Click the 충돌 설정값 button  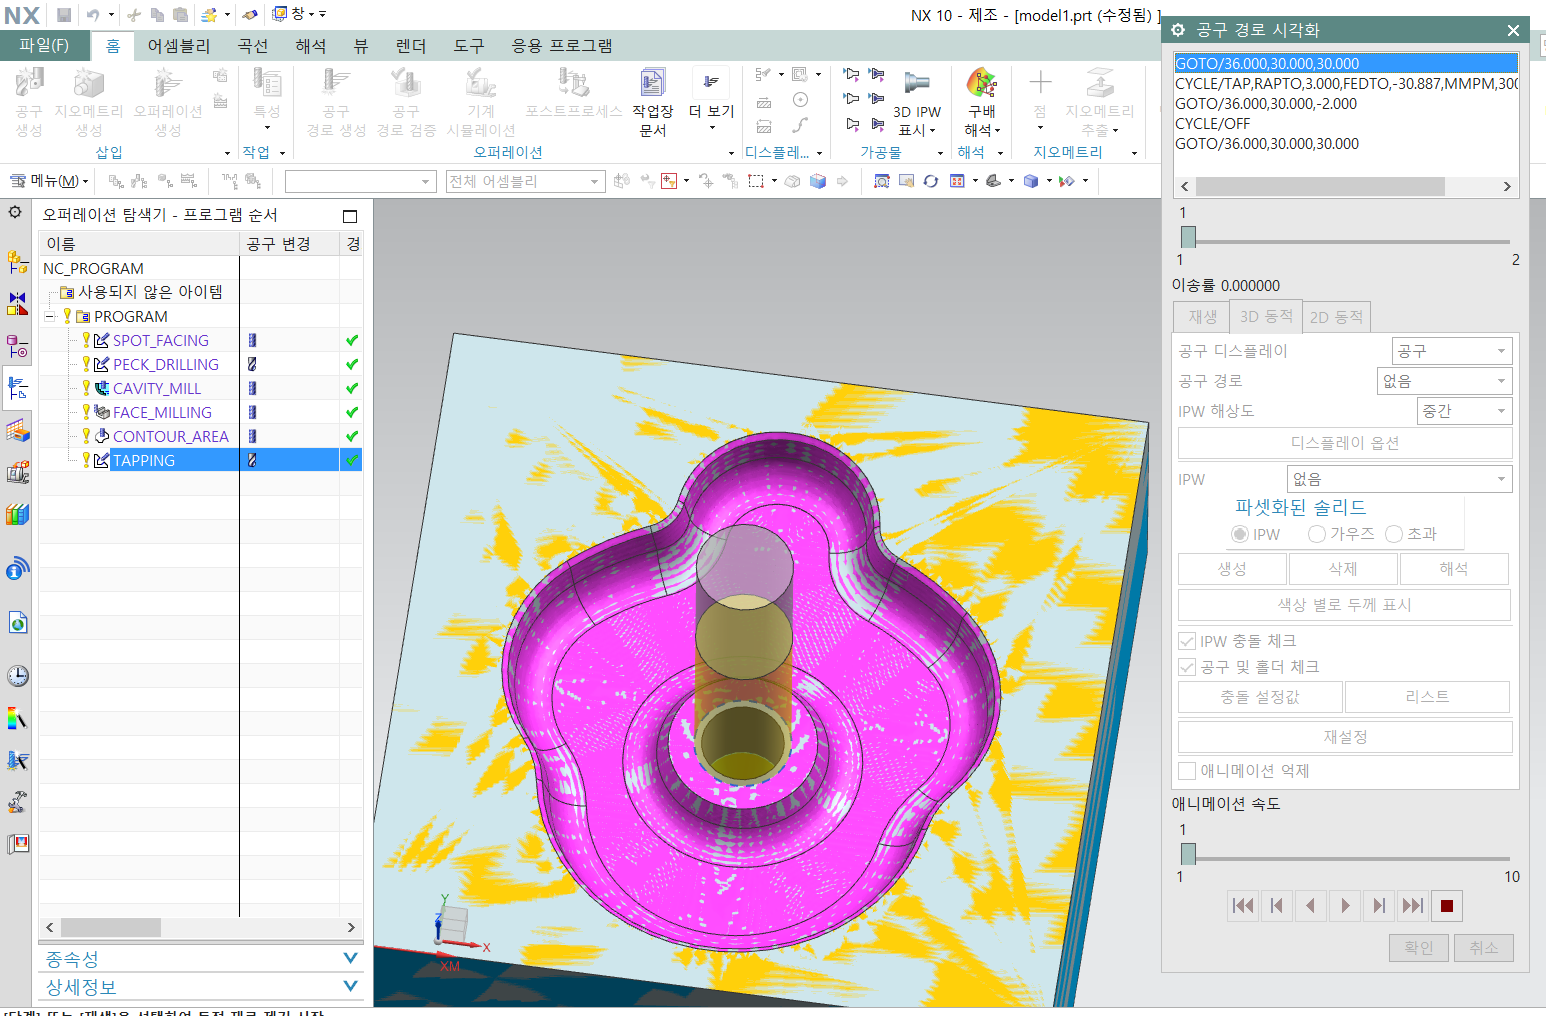pyautogui.click(x=1260, y=697)
